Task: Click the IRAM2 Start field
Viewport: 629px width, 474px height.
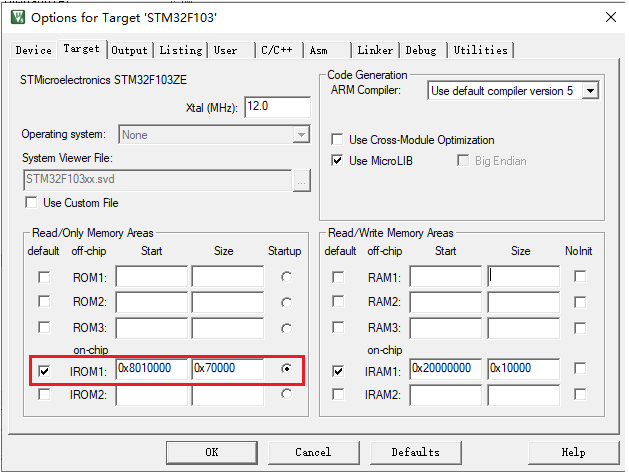Action: (446, 395)
